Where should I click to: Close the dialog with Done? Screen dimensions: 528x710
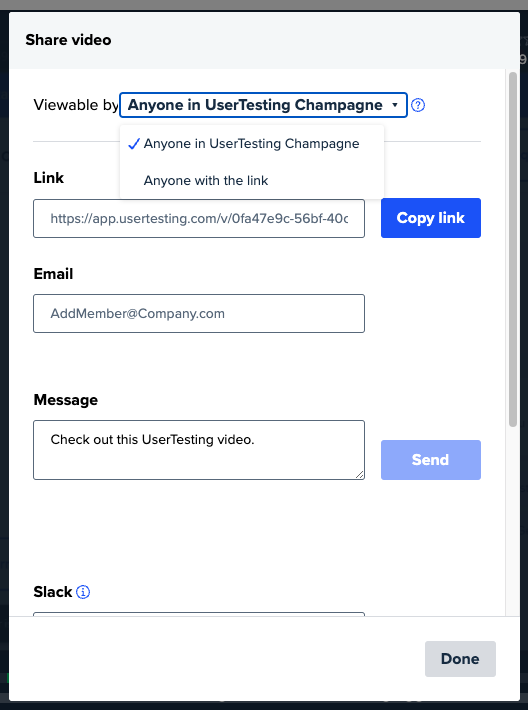[460, 659]
